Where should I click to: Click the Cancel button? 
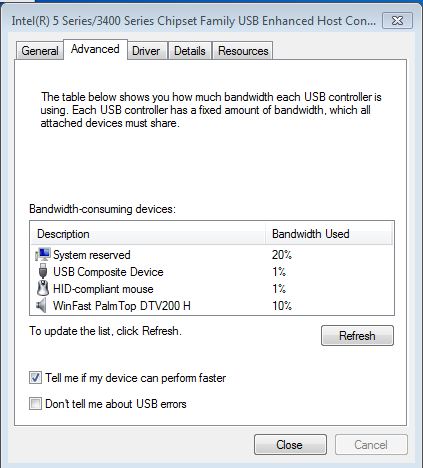click(x=371, y=445)
